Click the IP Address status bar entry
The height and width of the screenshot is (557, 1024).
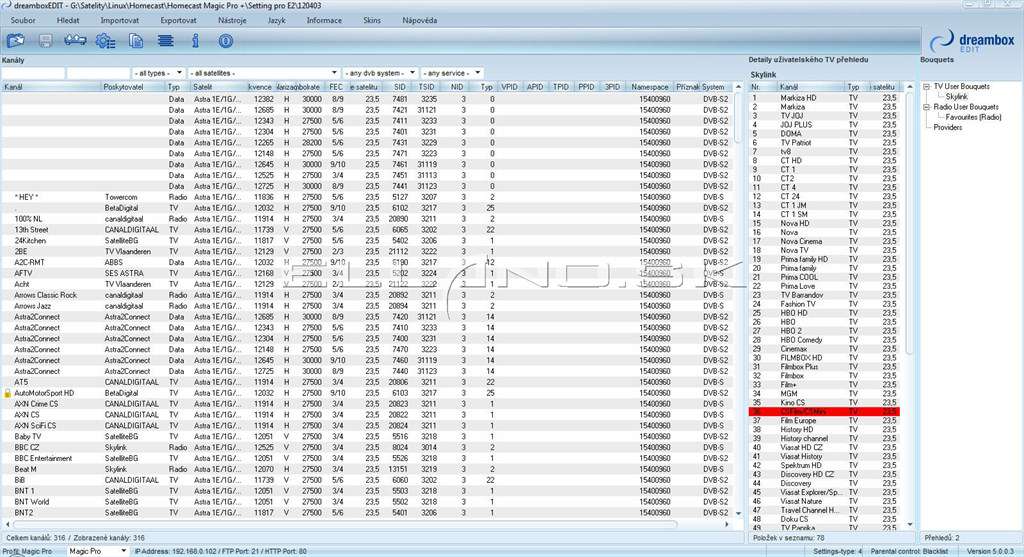click(221, 551)
